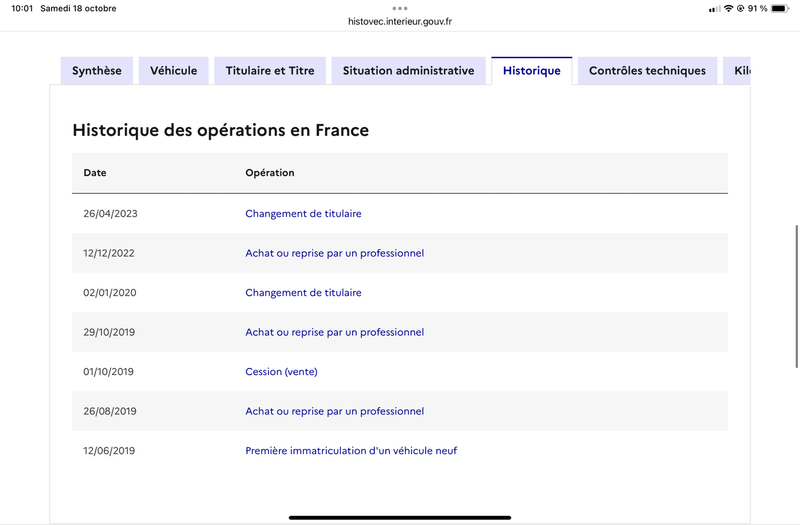
Task: Tap the battery icon in status bar
Action: (779, 8)
